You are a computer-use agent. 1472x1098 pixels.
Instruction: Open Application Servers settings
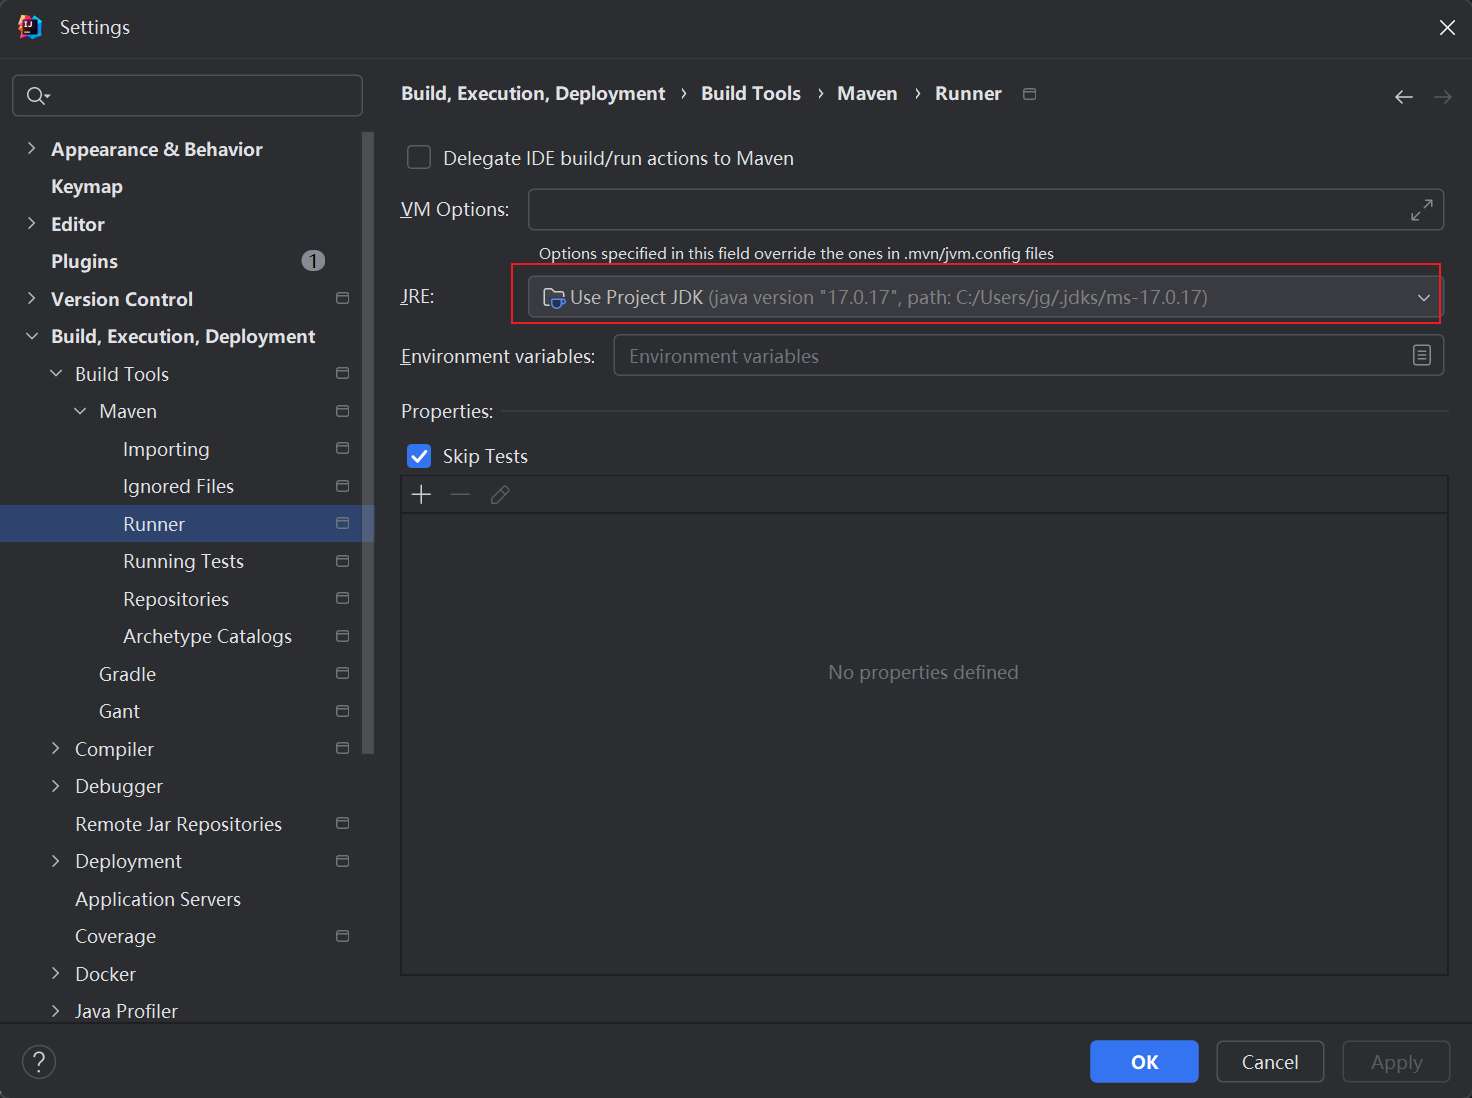158,899
